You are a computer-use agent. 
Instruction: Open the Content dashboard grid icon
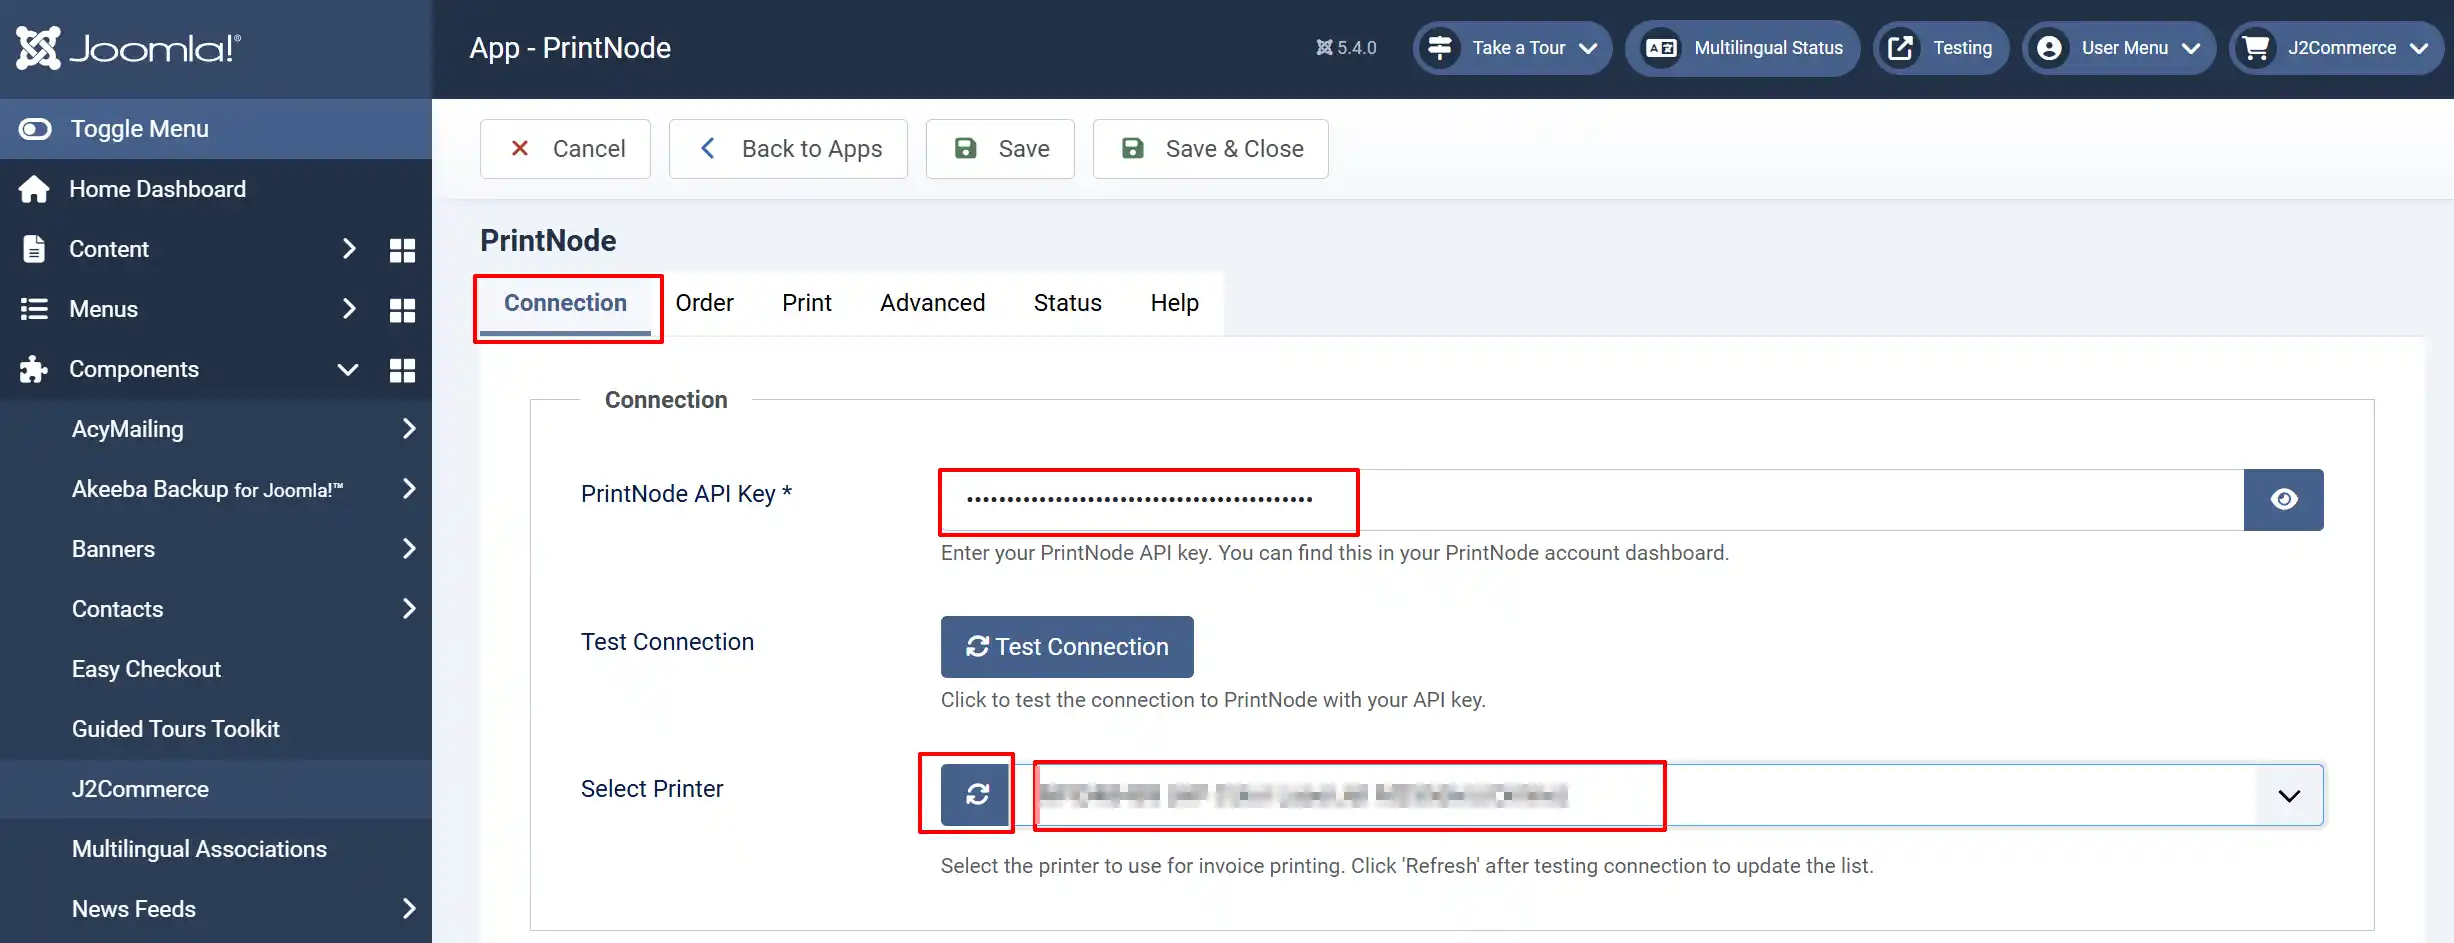click(x=402, y=250)
